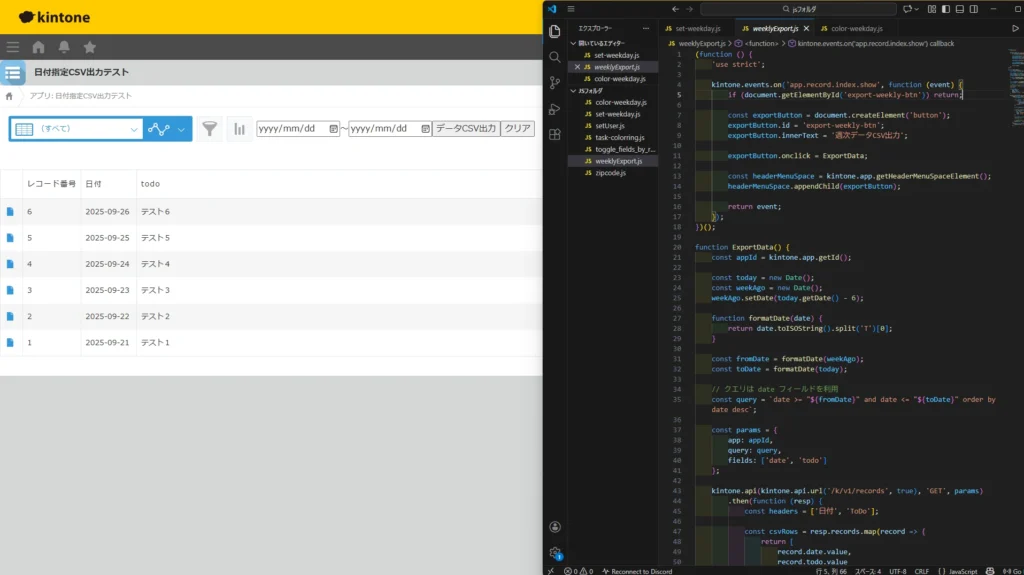Screen dimensions: 1024x575
Task: Toggle primary sidebar layout button in title bar
Action: (x=945, y=8)
